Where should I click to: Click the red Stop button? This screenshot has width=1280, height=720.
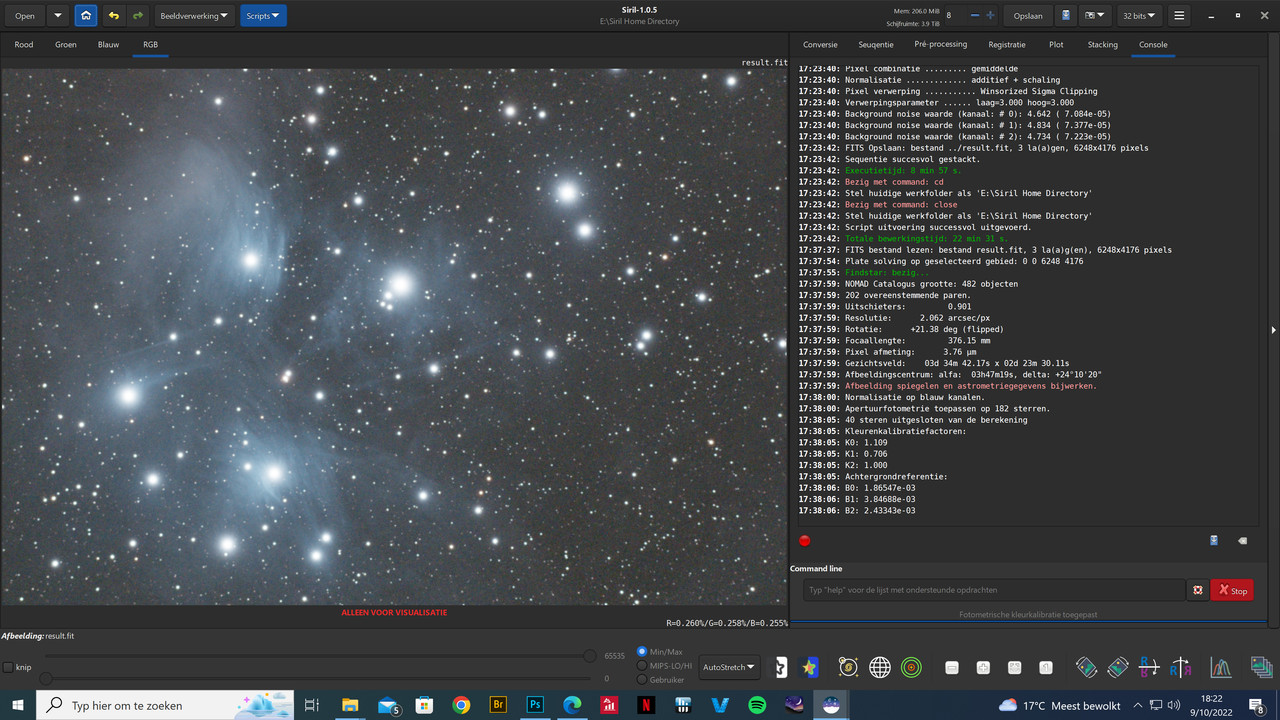pyautogui.click(x=1231, y=590)
